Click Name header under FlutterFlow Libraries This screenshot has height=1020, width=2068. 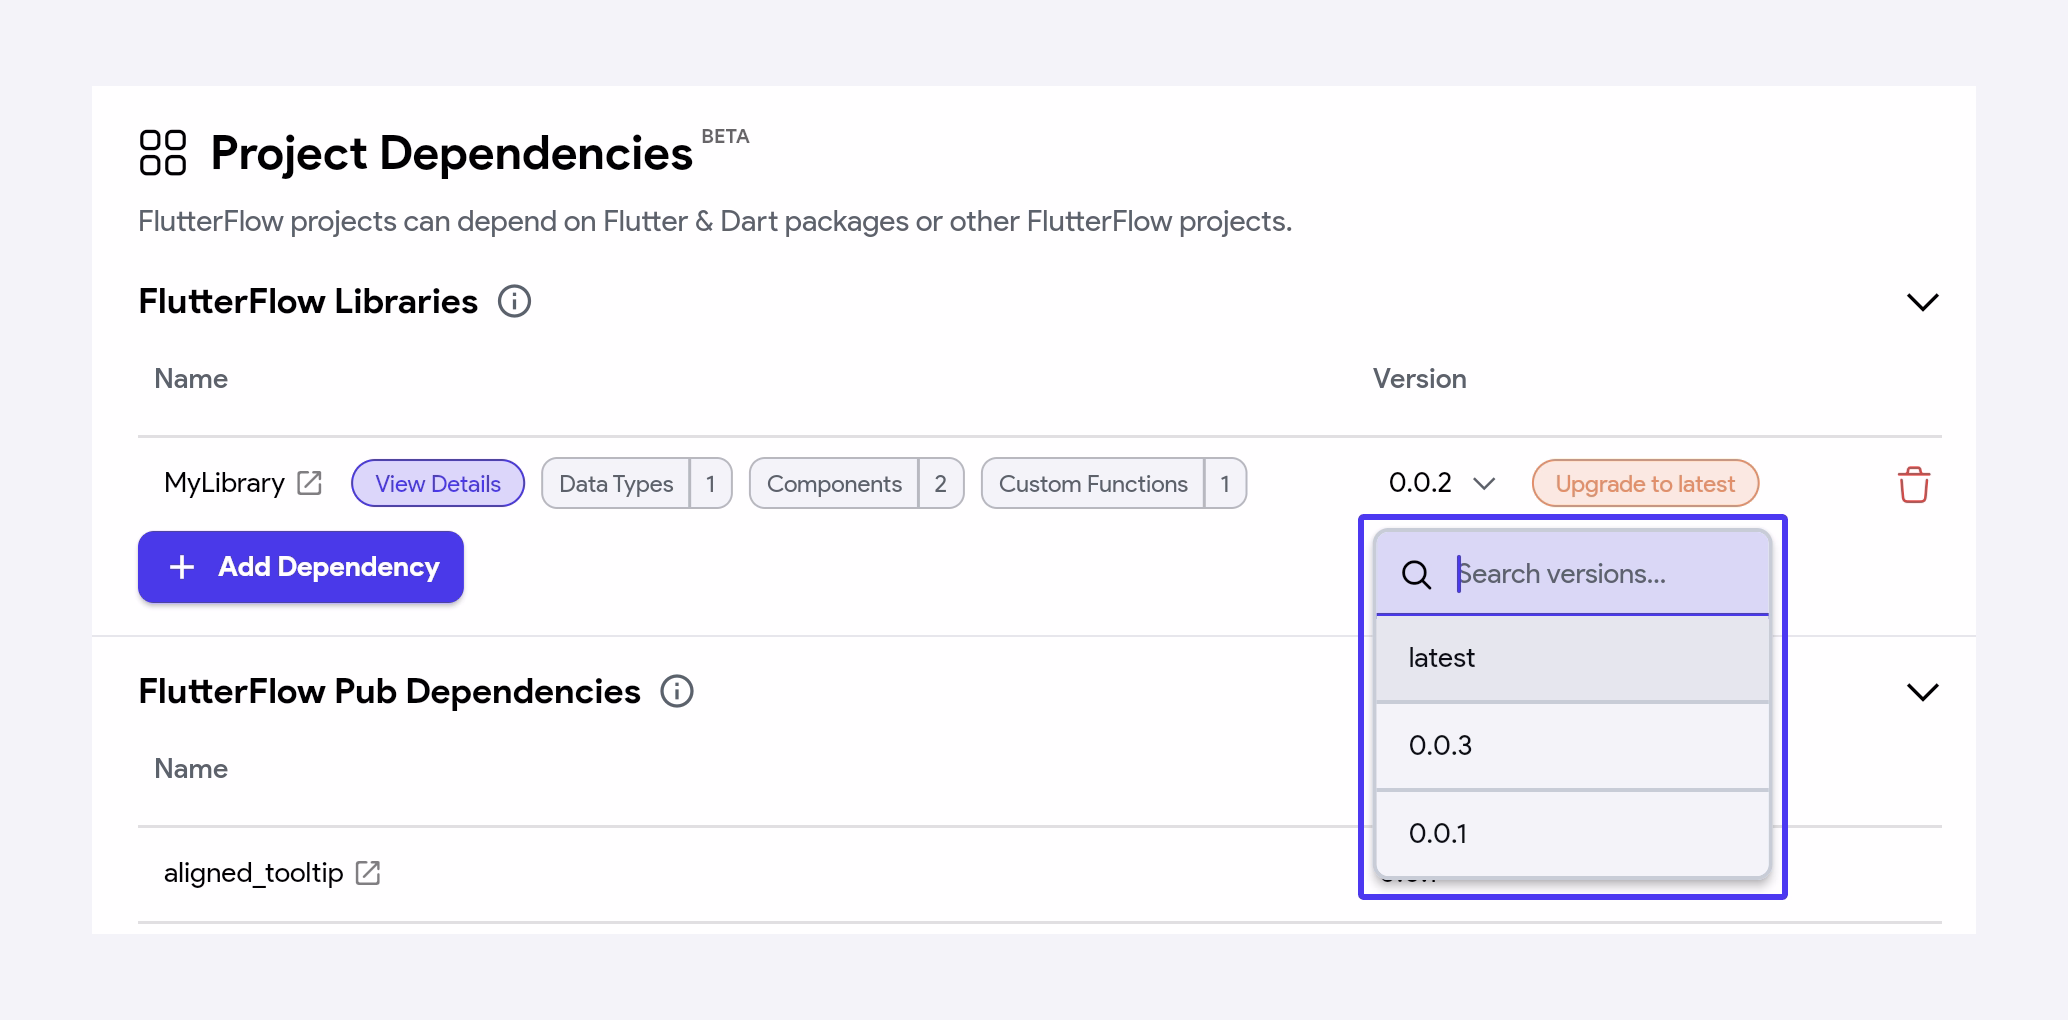[x=191, y=379]
